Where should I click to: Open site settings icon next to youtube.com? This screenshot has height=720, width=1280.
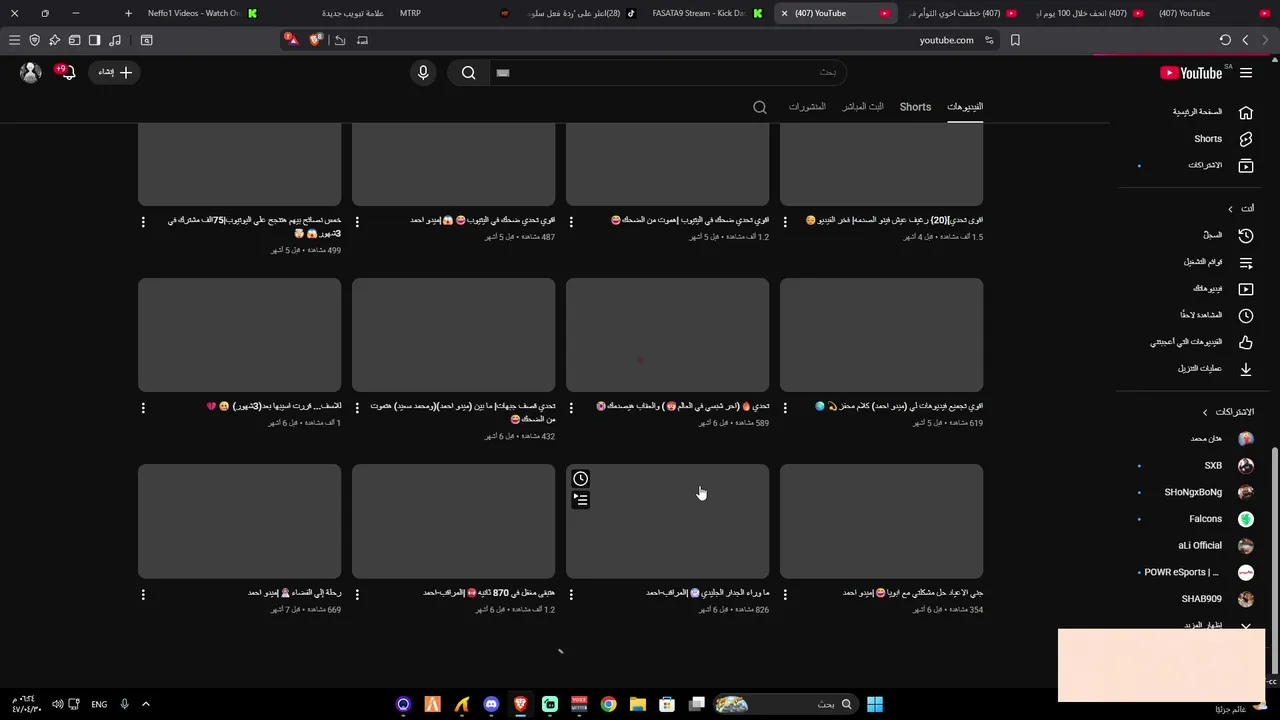(x=989, y=40)
